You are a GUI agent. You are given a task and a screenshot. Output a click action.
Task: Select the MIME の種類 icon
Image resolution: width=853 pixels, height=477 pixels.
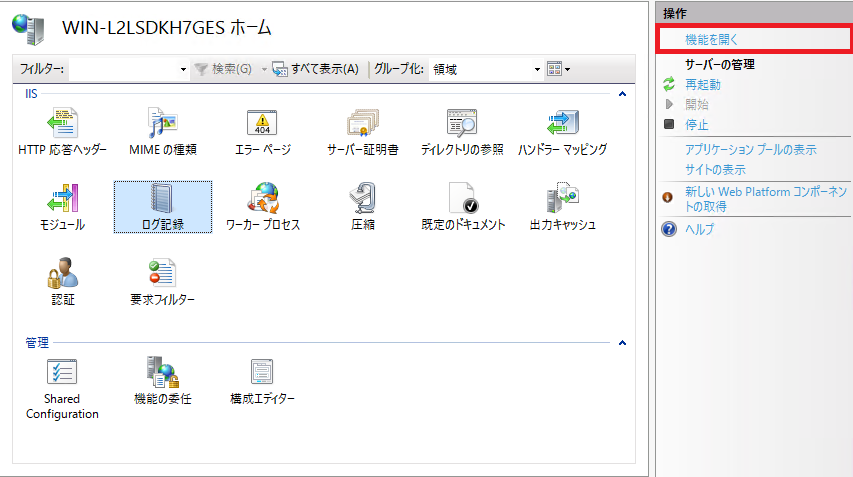tap(163, 122)
